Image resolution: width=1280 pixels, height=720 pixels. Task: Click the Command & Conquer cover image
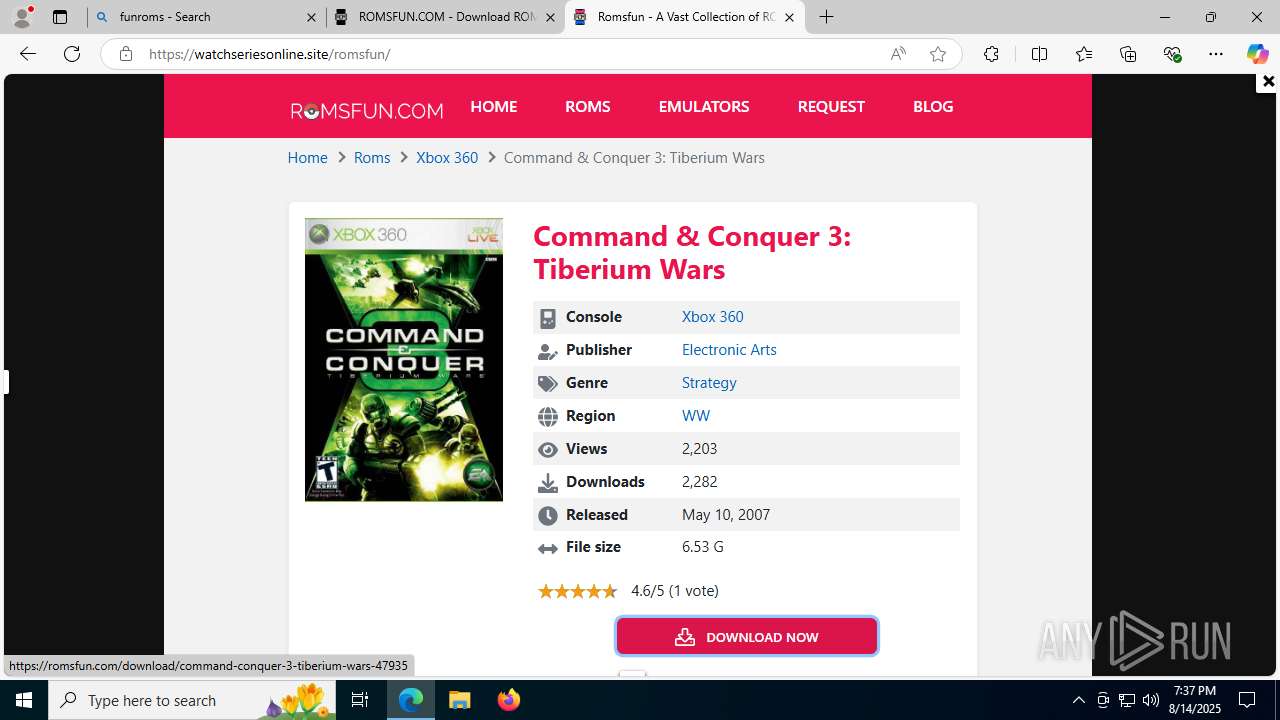coord(404,360)
